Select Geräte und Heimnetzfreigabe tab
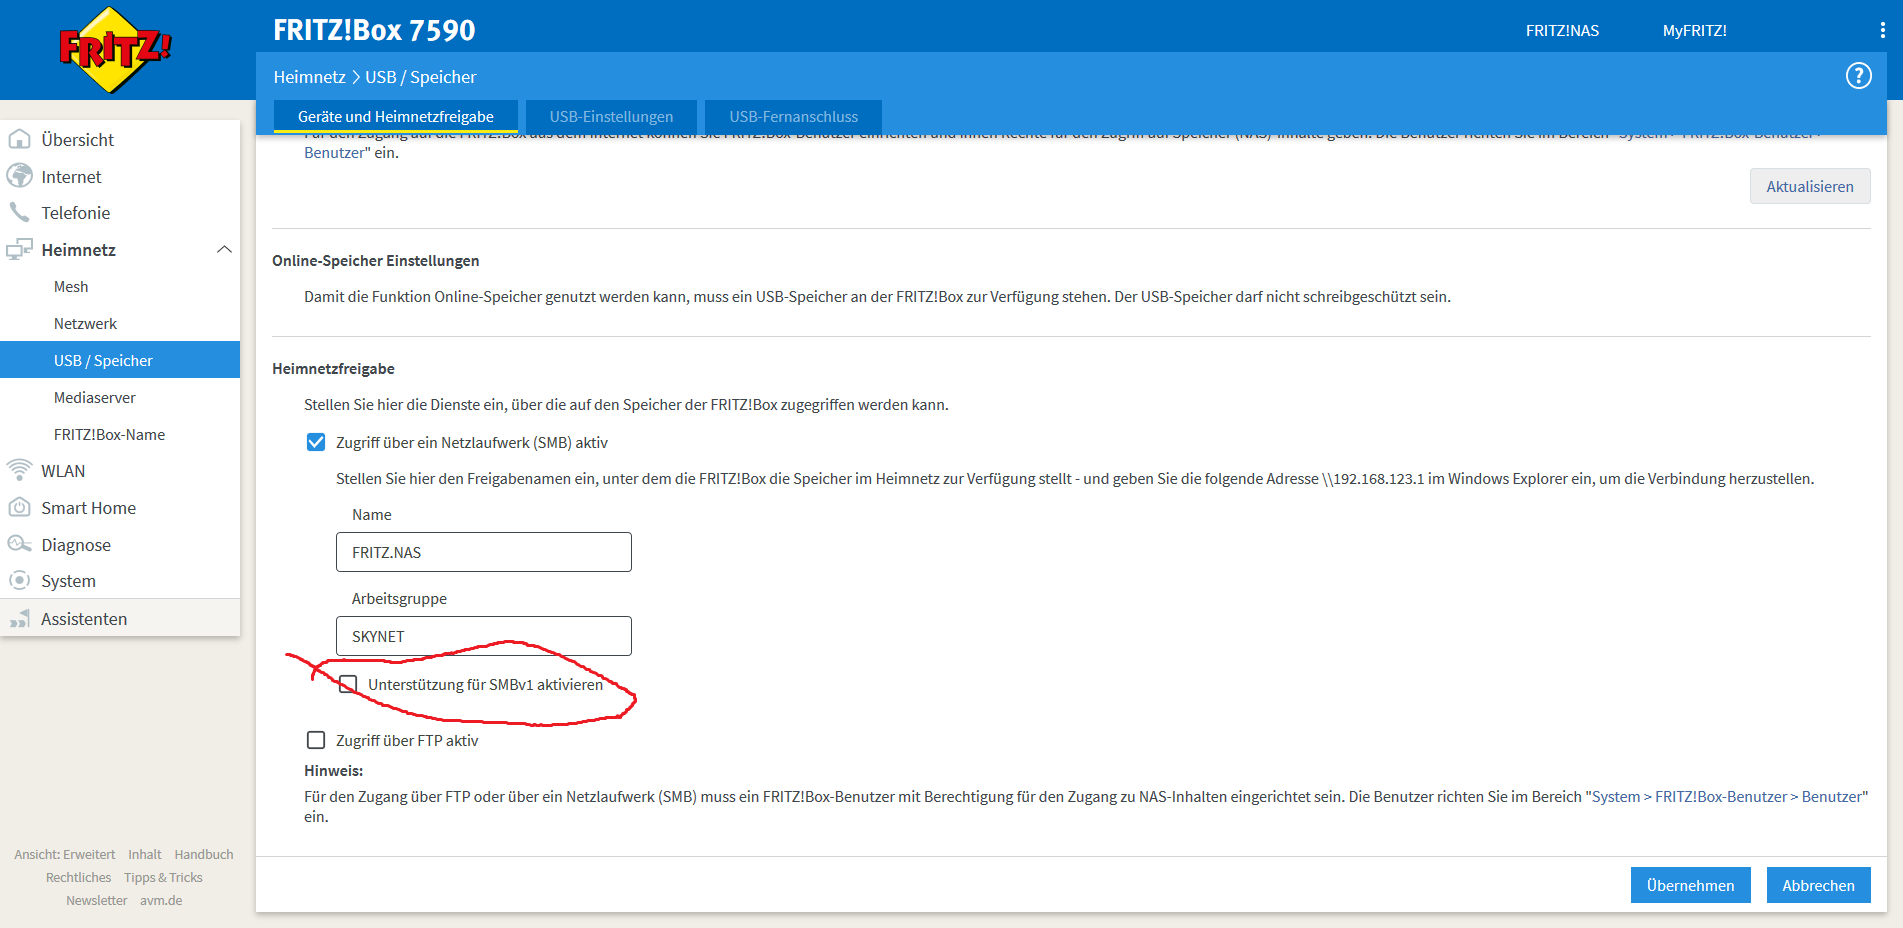 coord(396,116)
